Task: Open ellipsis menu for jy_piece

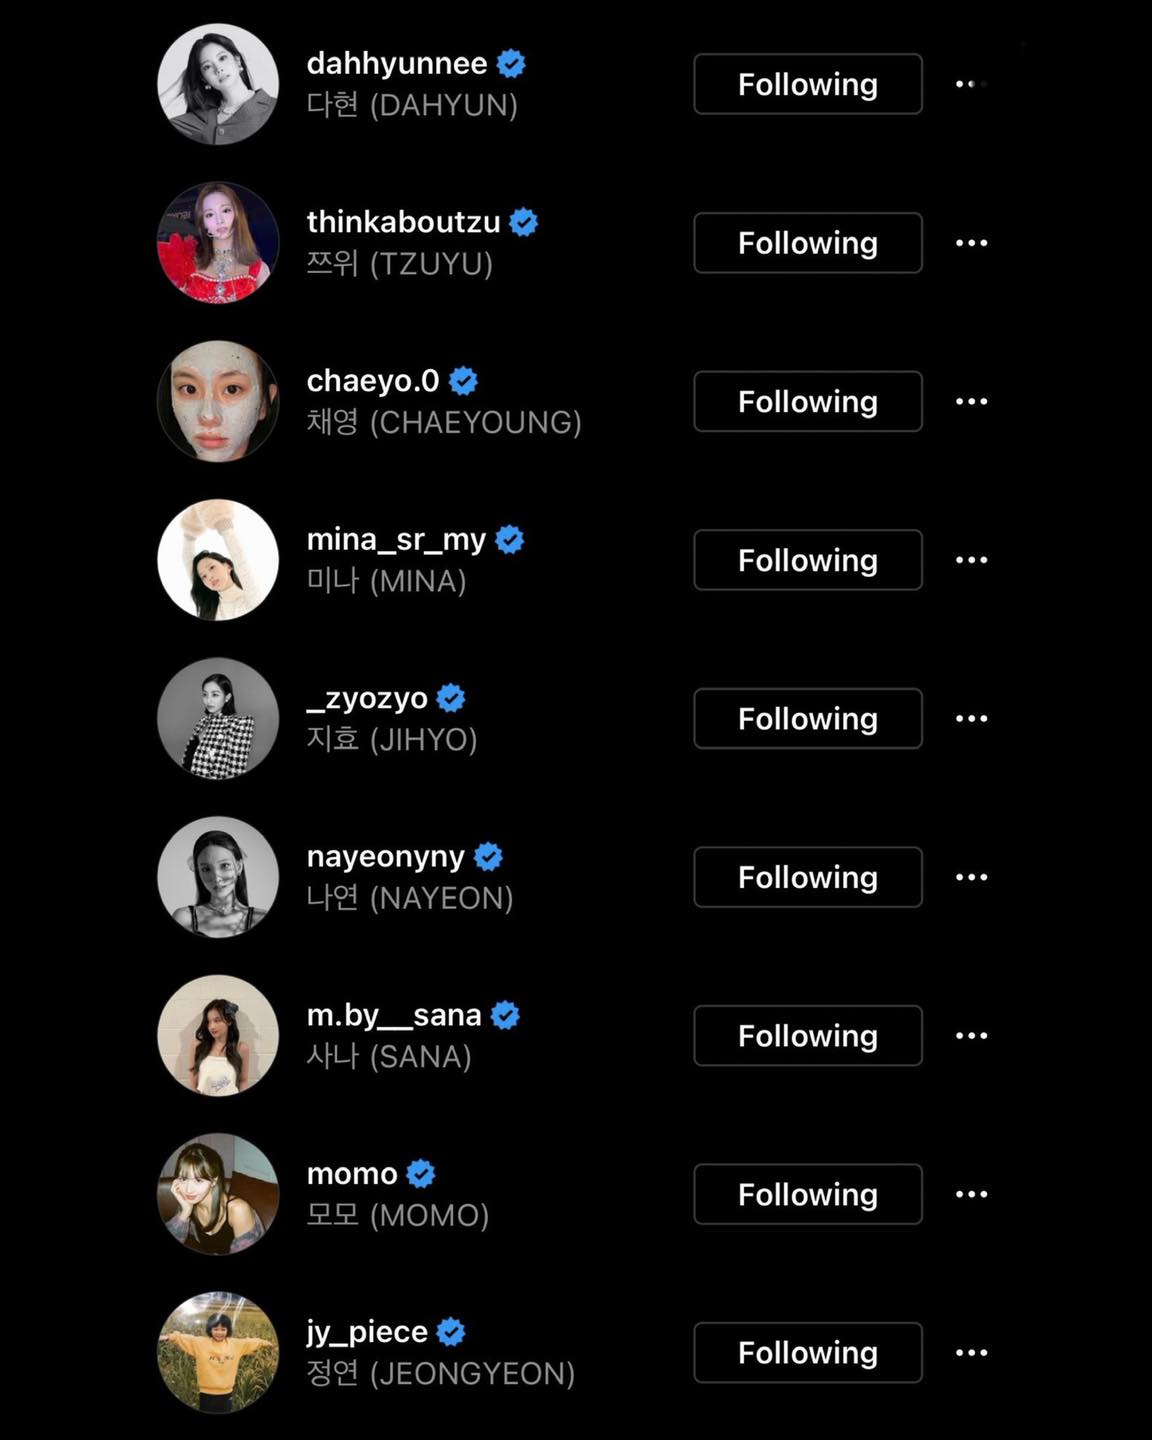Action: pos(971,1353)
